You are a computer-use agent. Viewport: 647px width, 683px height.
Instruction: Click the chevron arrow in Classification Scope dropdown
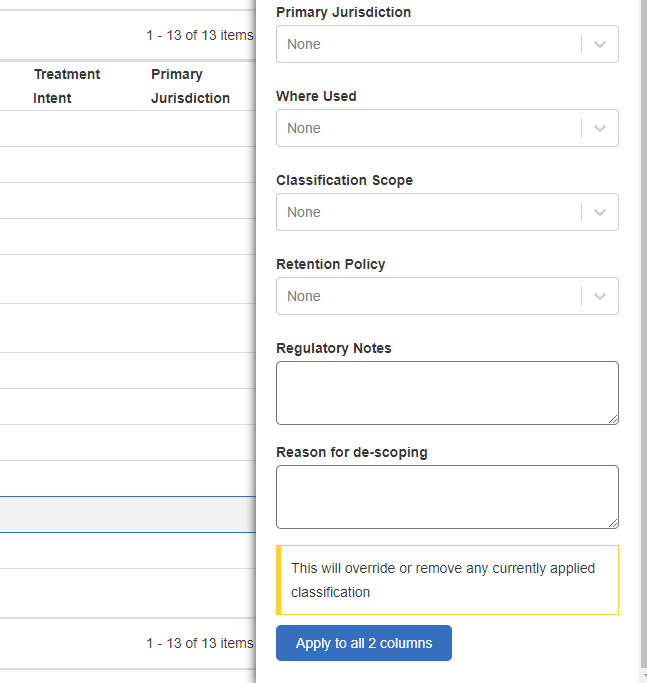click(x=600, y=212)
